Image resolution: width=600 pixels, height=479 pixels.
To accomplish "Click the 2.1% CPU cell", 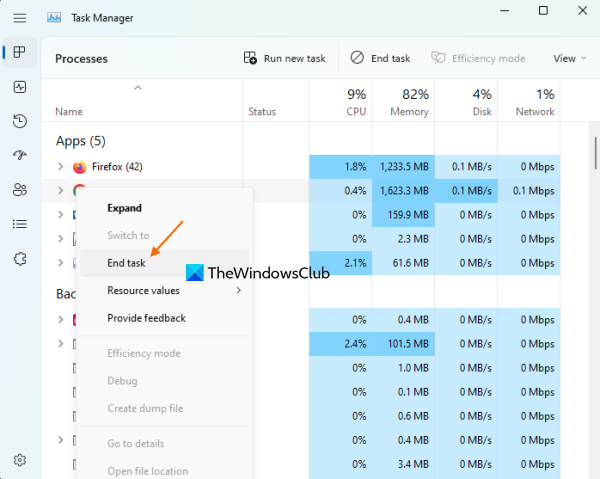I will pos(340,263).
